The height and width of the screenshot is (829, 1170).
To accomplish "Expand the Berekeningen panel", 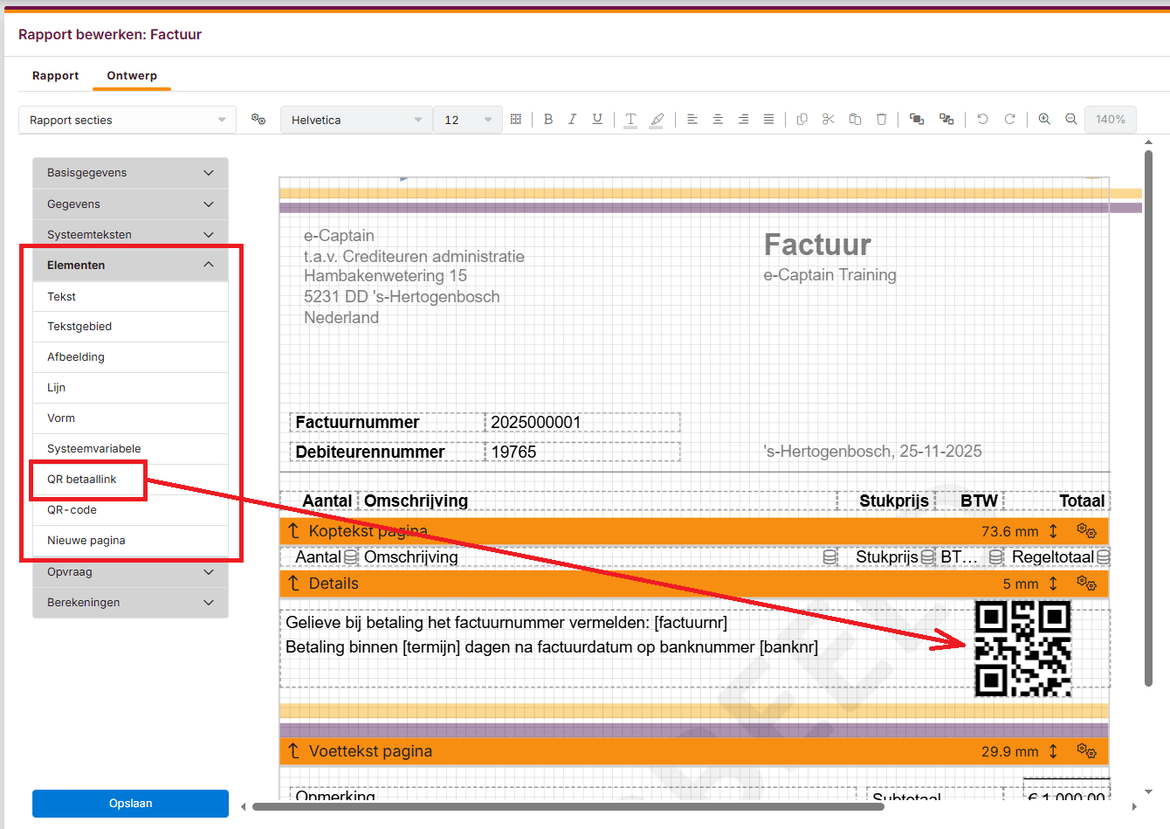I will pos(130,603).
